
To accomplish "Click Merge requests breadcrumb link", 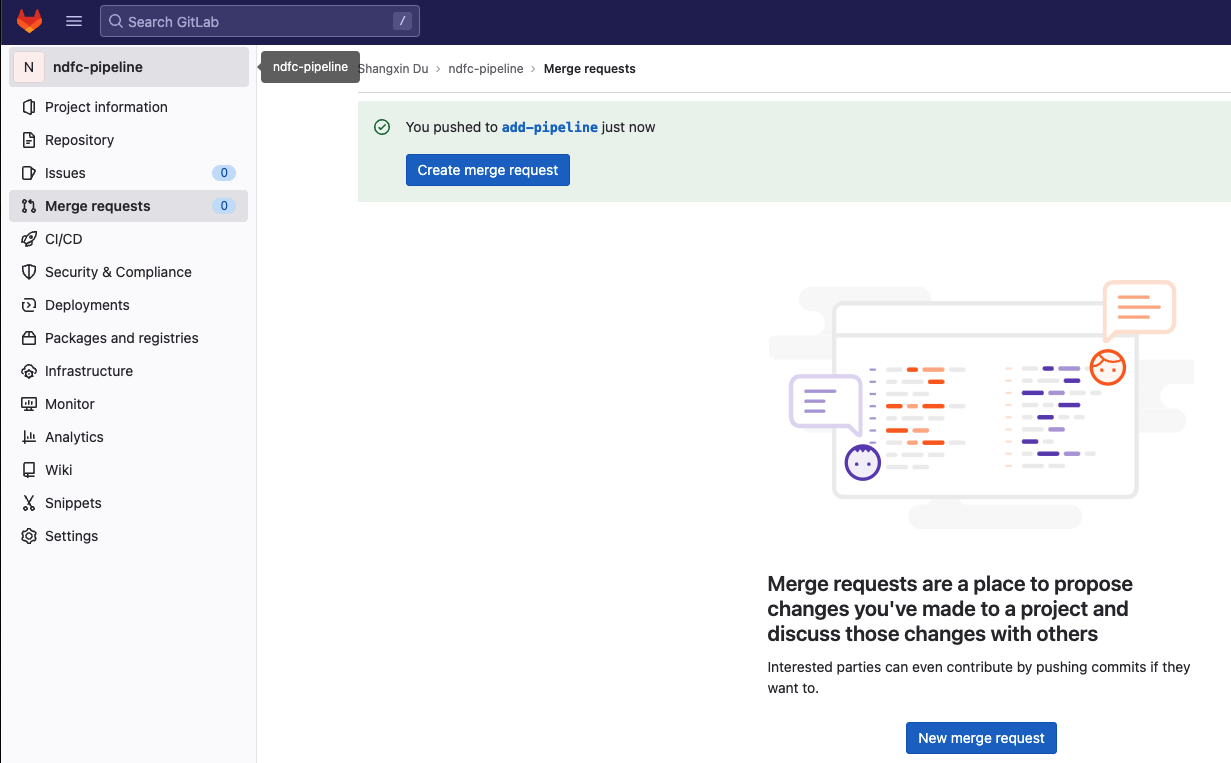I will [590, 69].
